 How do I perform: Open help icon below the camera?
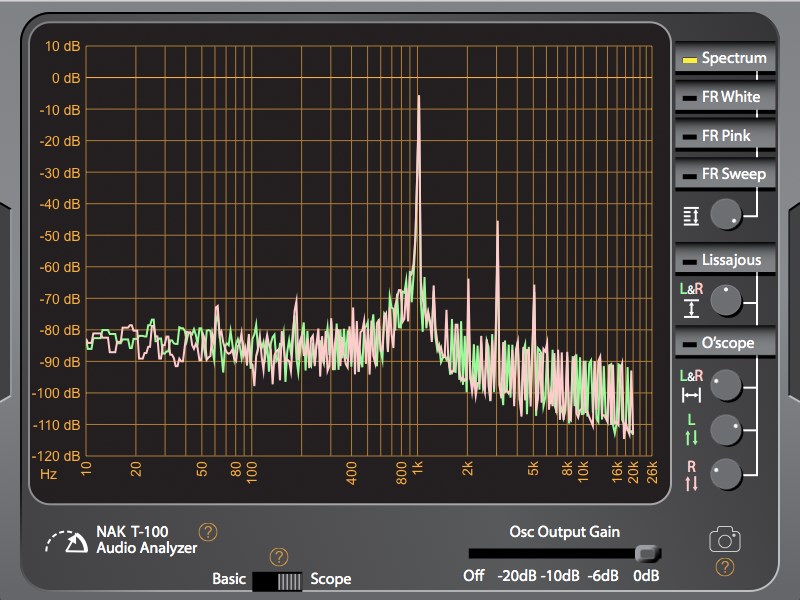[x=725, y=567]
